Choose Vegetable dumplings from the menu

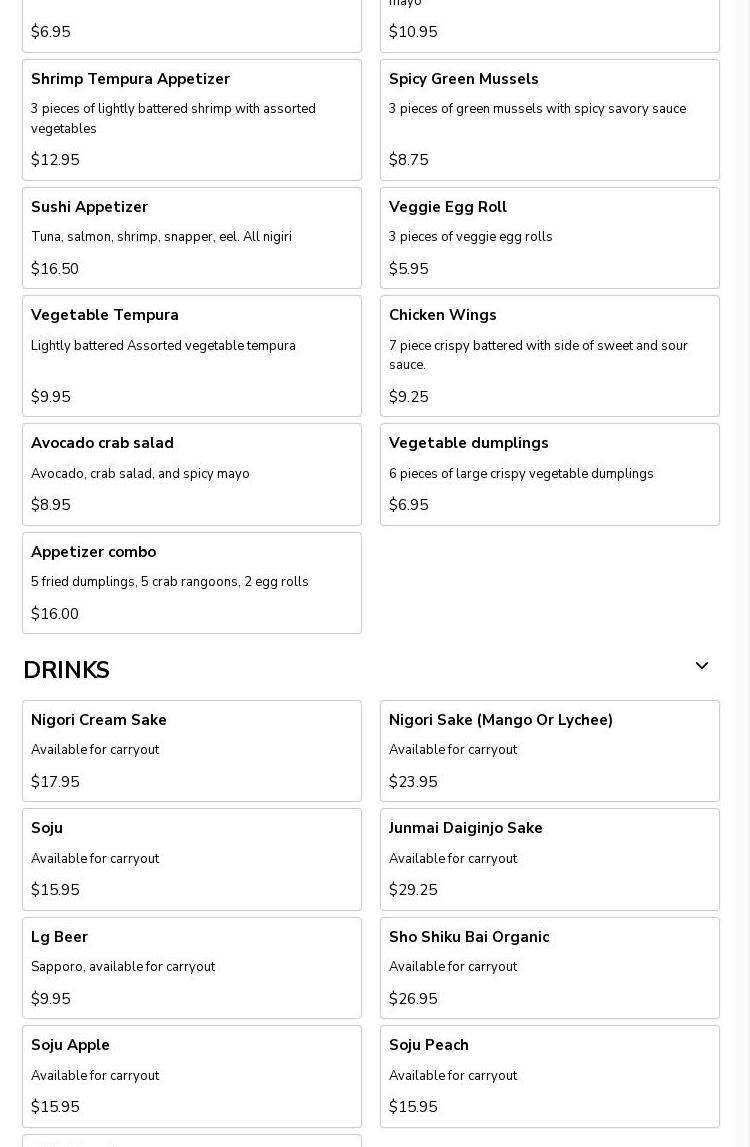pyautogui.click(x=549, y=474)
